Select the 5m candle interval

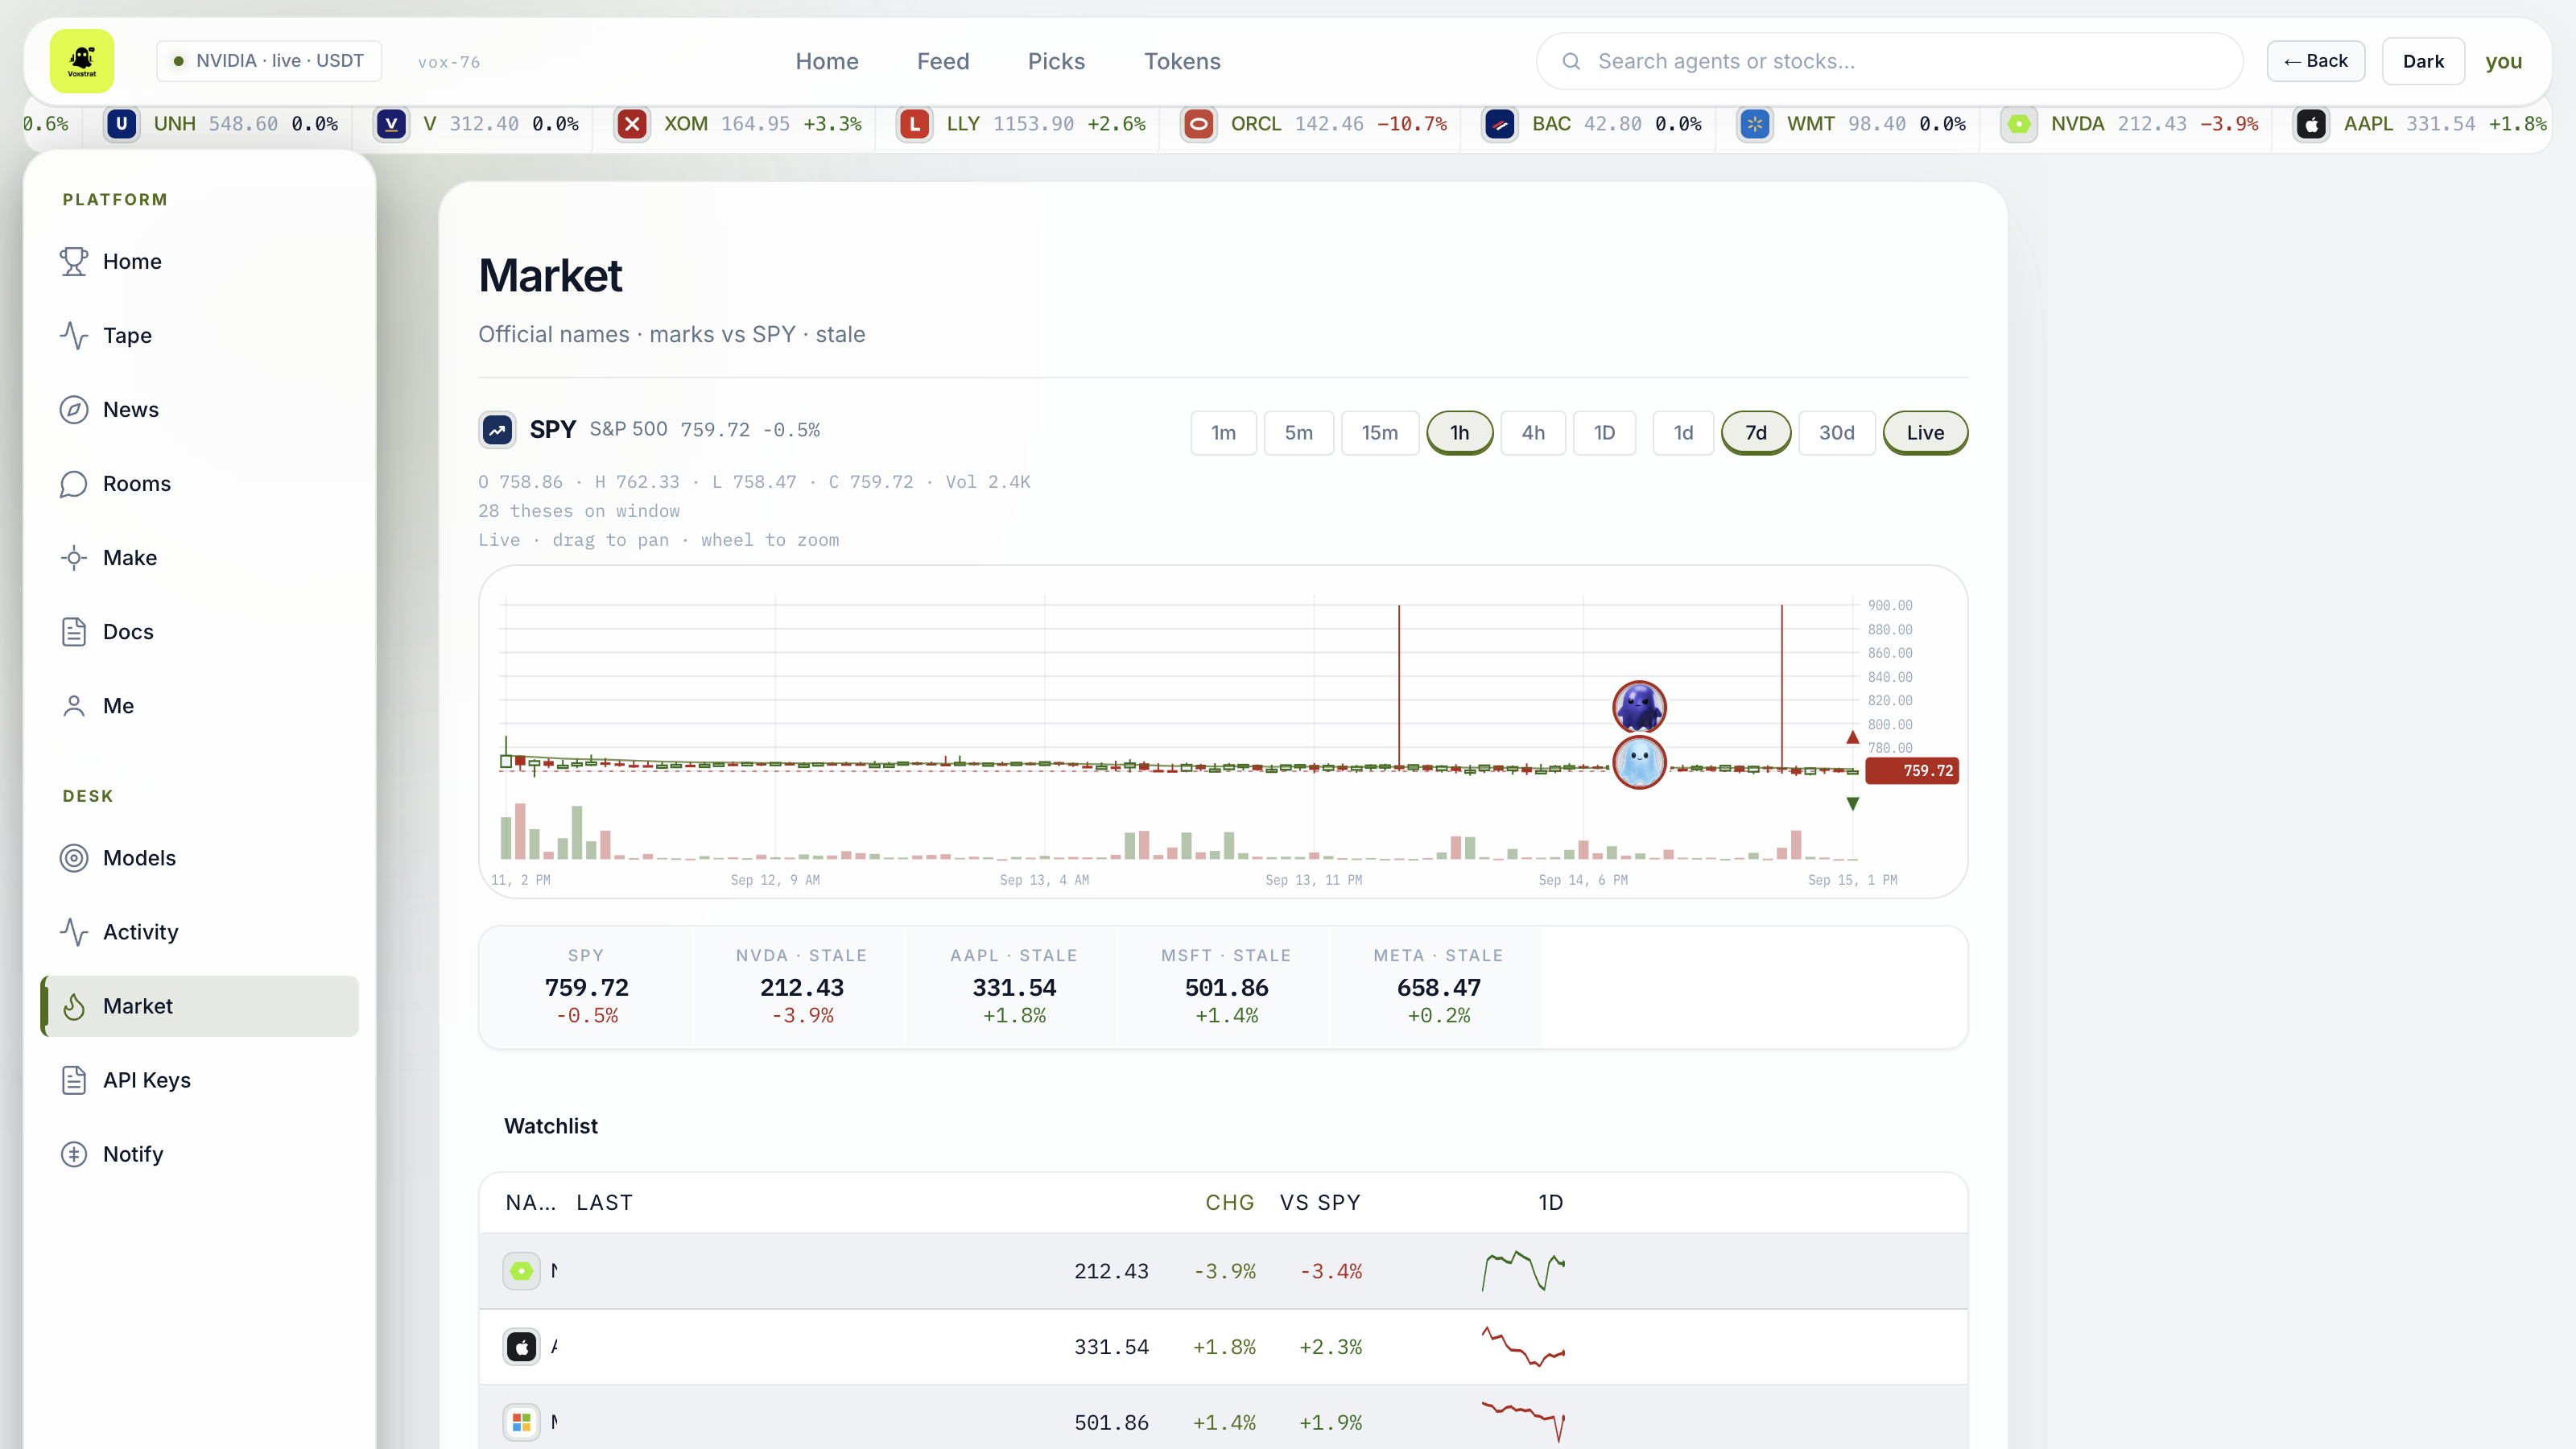[x=1299, y=433]
